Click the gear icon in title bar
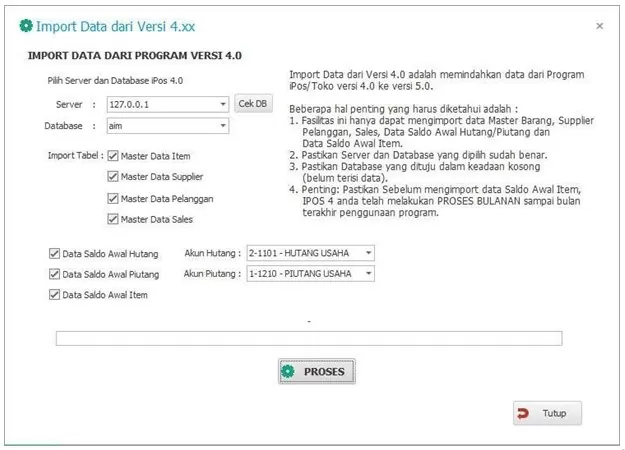This screenshot has height=450, width=625. click(26, 25)
